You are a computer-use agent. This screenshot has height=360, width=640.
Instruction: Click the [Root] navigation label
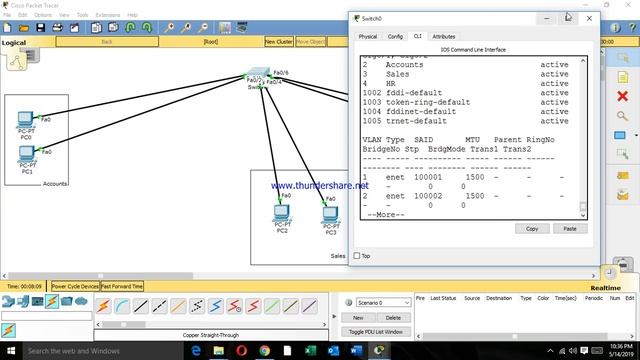pos(211,42)
